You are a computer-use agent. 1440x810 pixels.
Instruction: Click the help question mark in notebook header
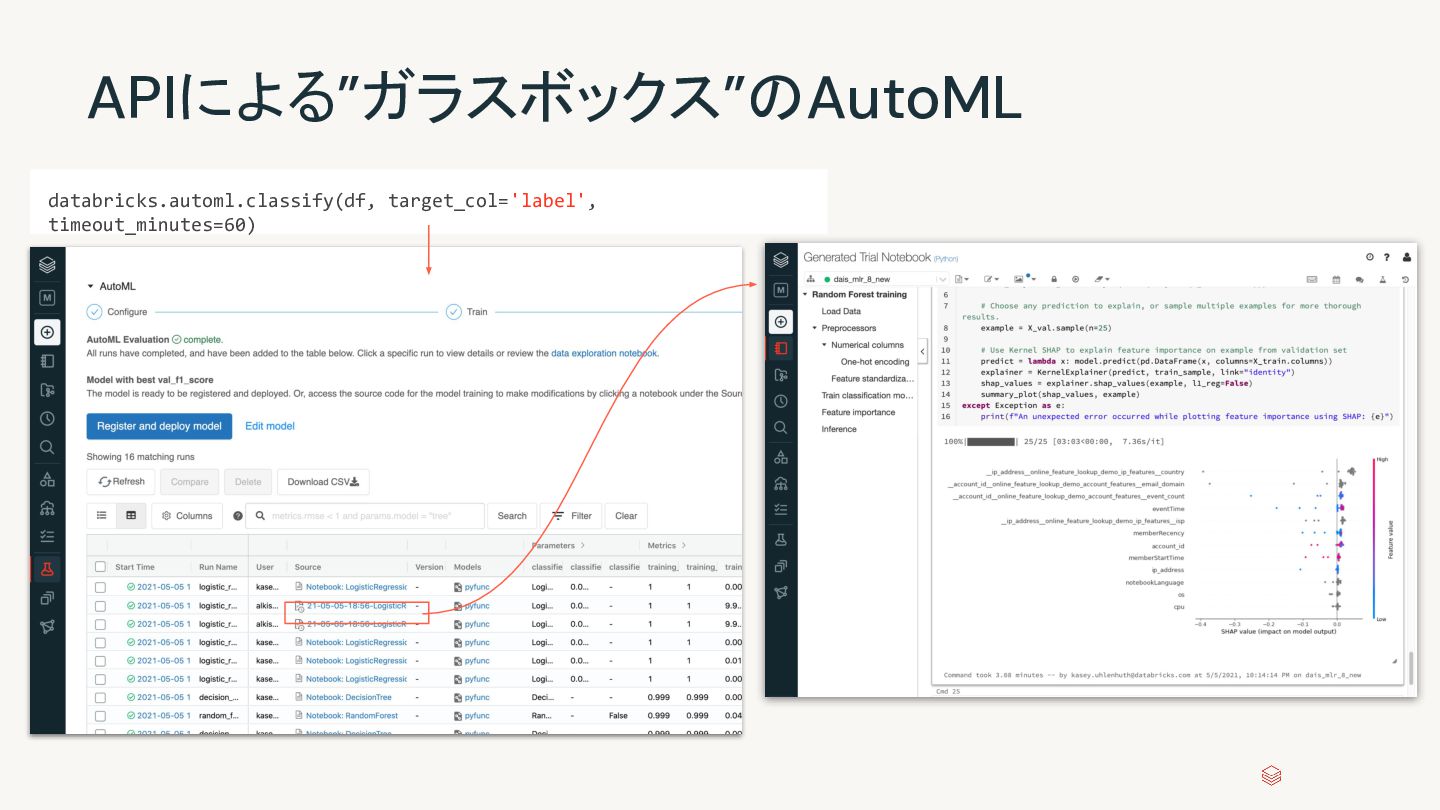(1387, 257)
